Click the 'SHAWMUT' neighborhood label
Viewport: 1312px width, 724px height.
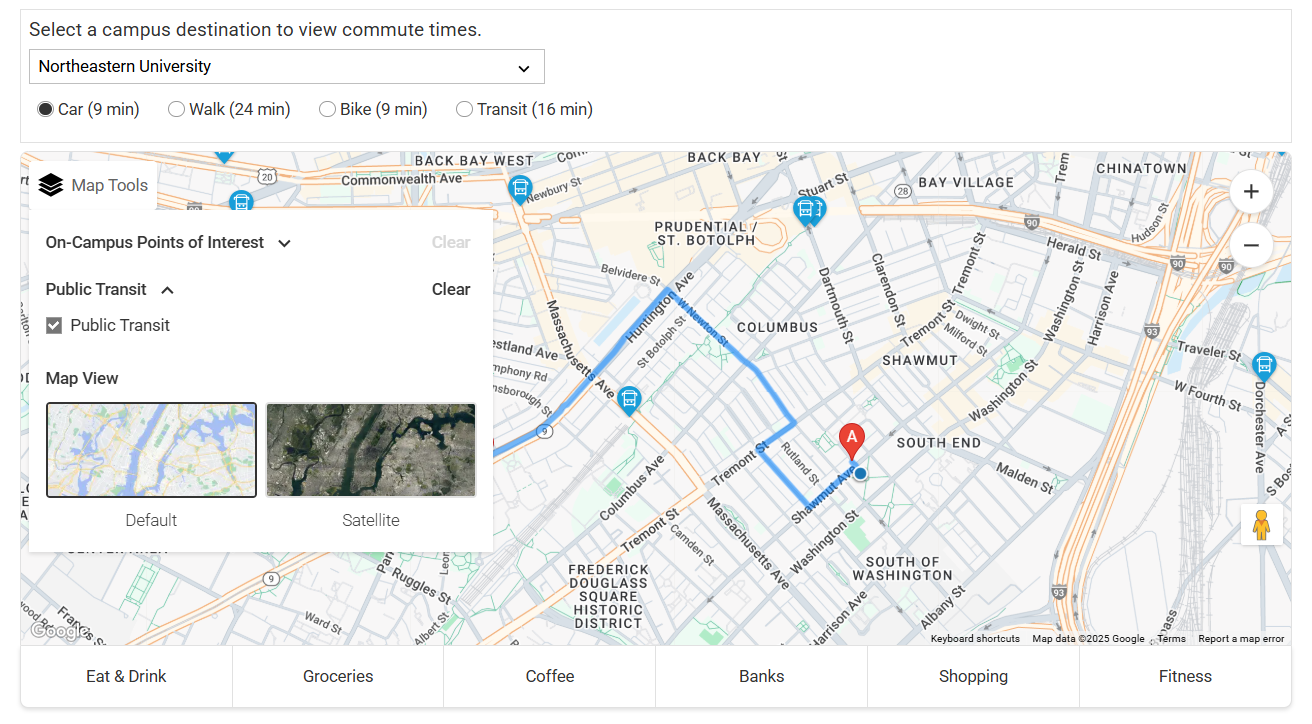(x=920, y=360)
